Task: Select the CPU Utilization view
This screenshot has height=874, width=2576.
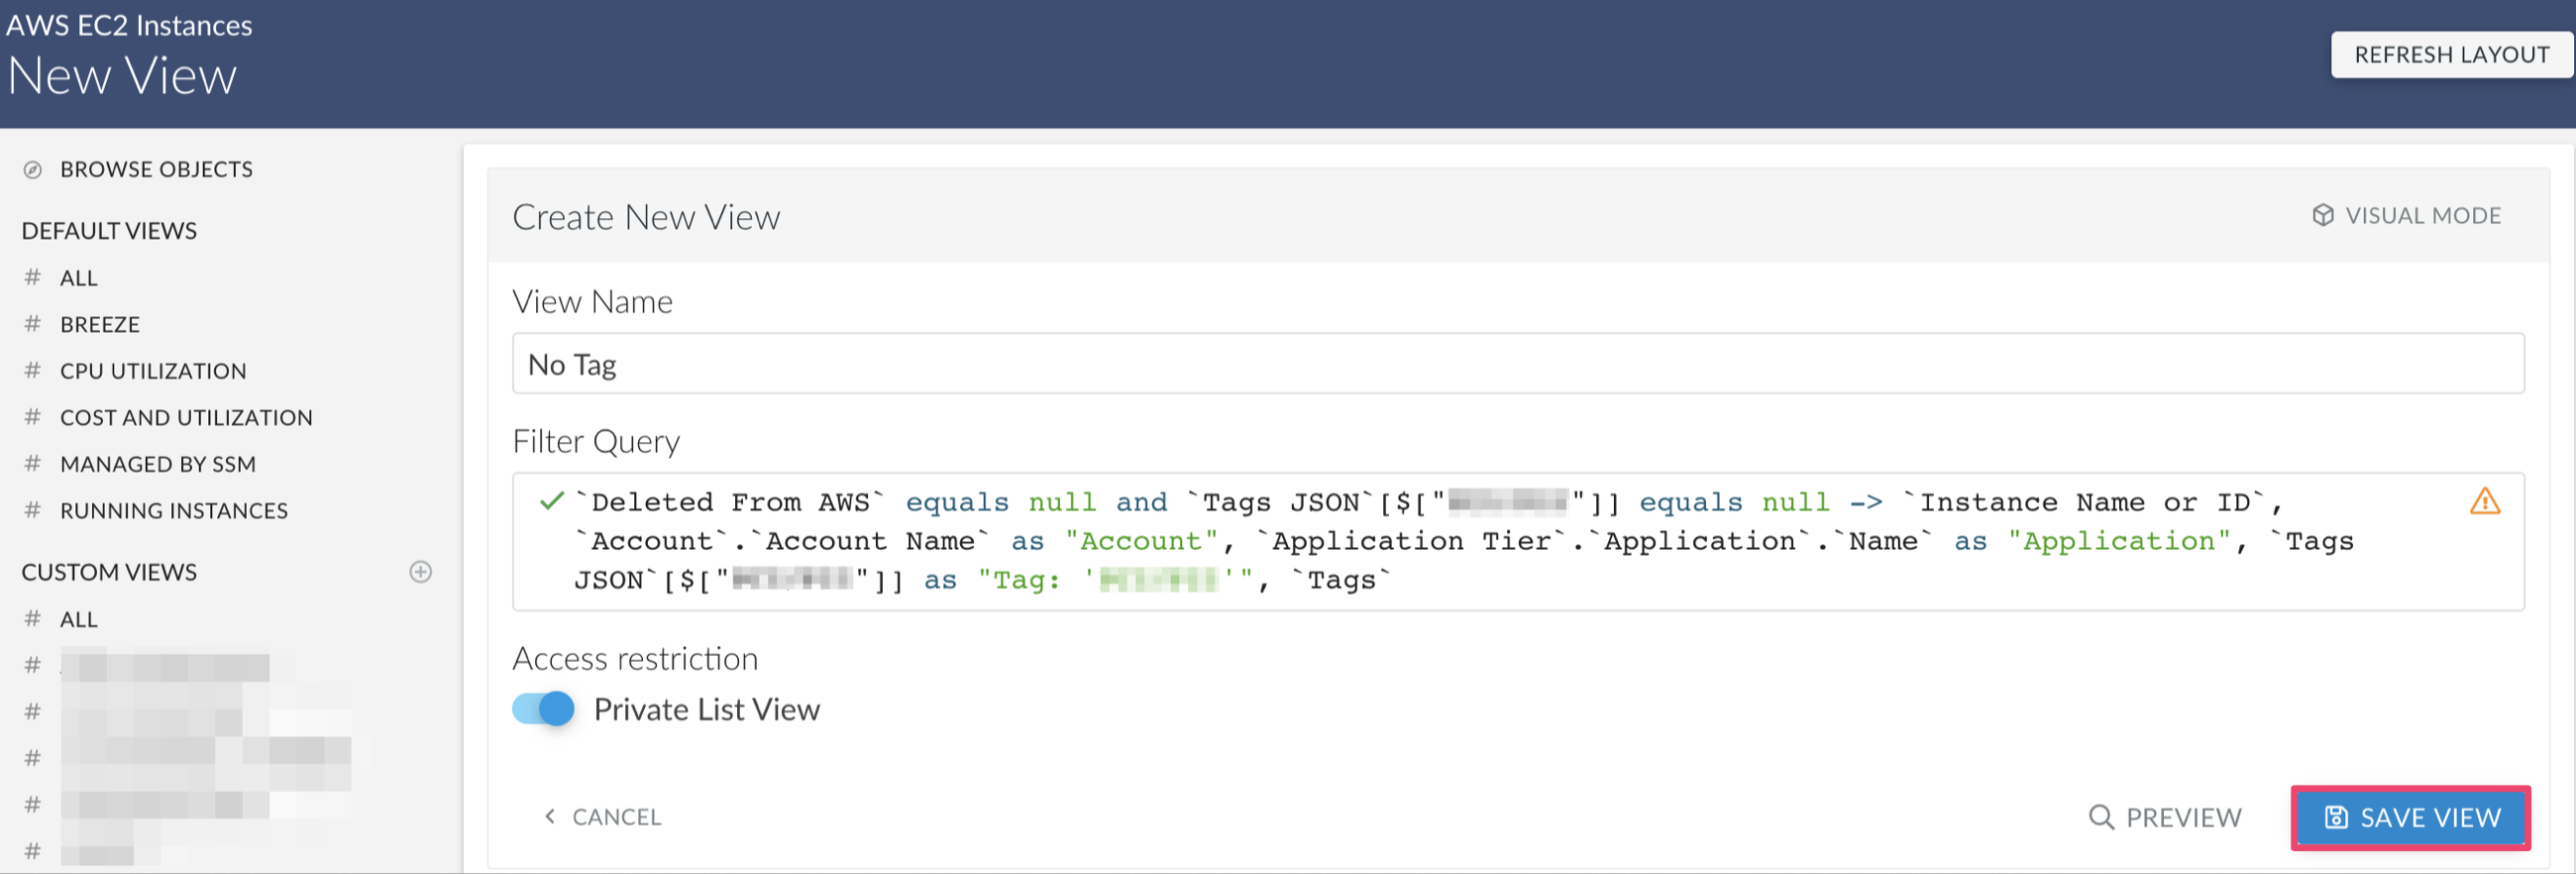Action: point(153,371)
